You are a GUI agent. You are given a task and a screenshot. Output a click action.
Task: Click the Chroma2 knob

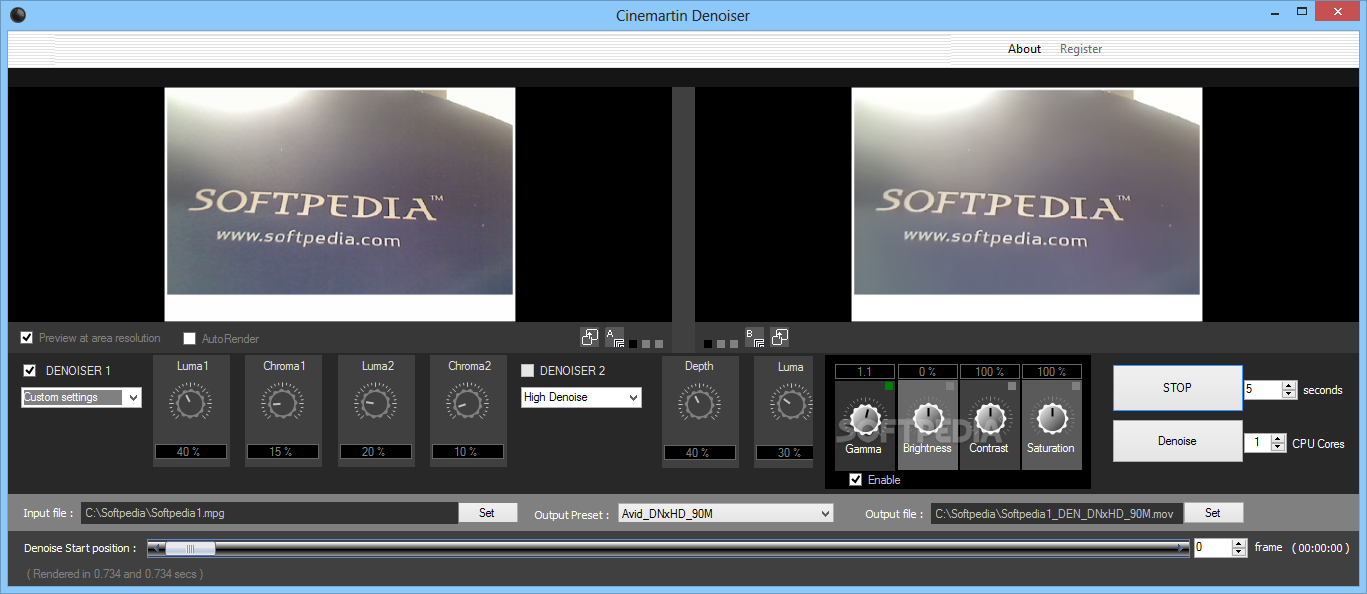(x=468, y=404)
